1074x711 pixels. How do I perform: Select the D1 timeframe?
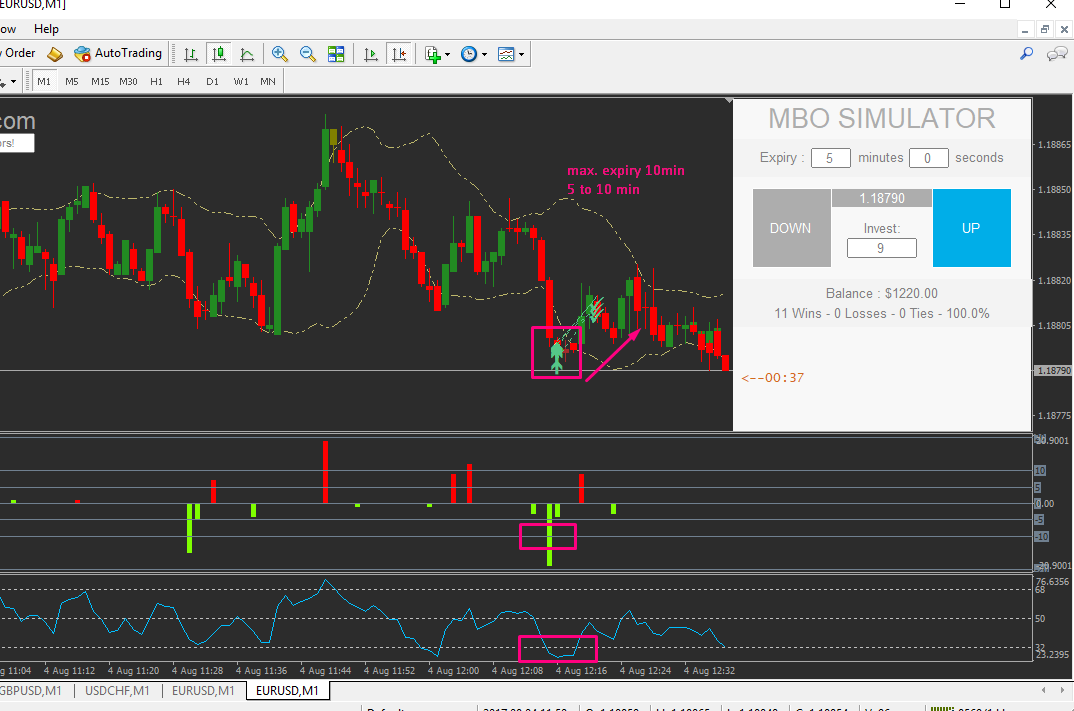(x=212, y=82)
